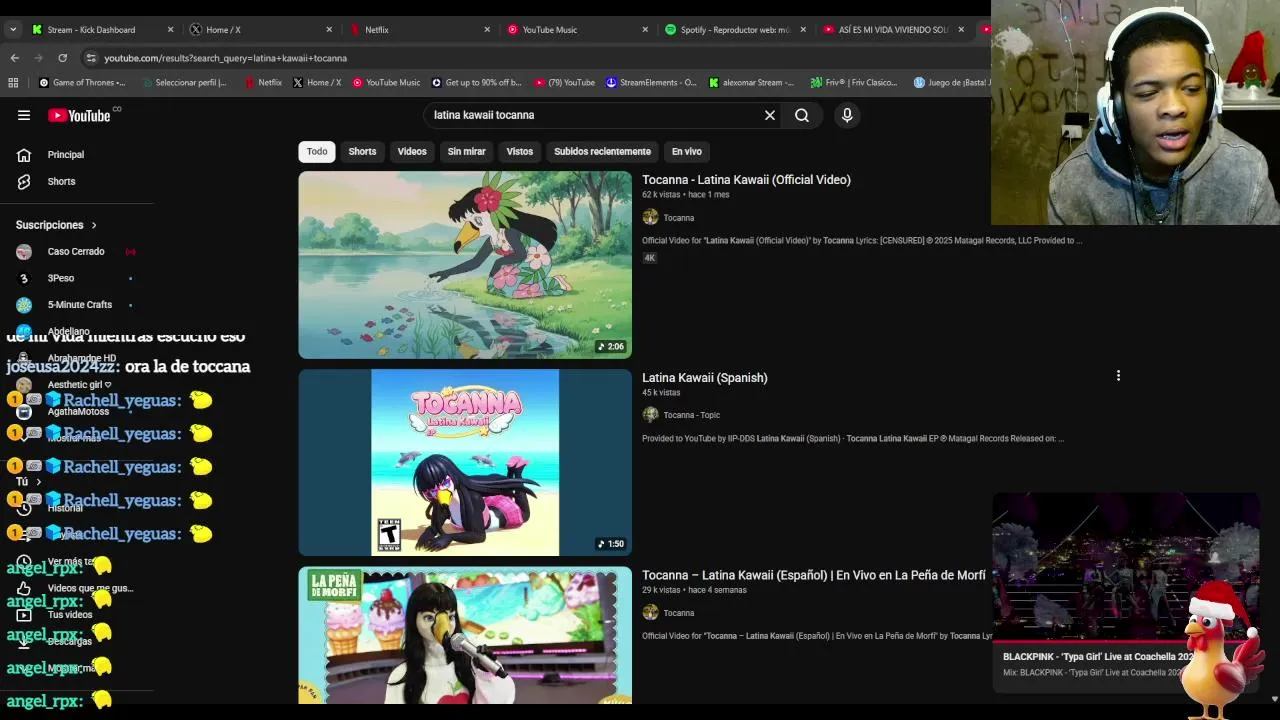Go back with the browser back arrow

pos(14,58)
